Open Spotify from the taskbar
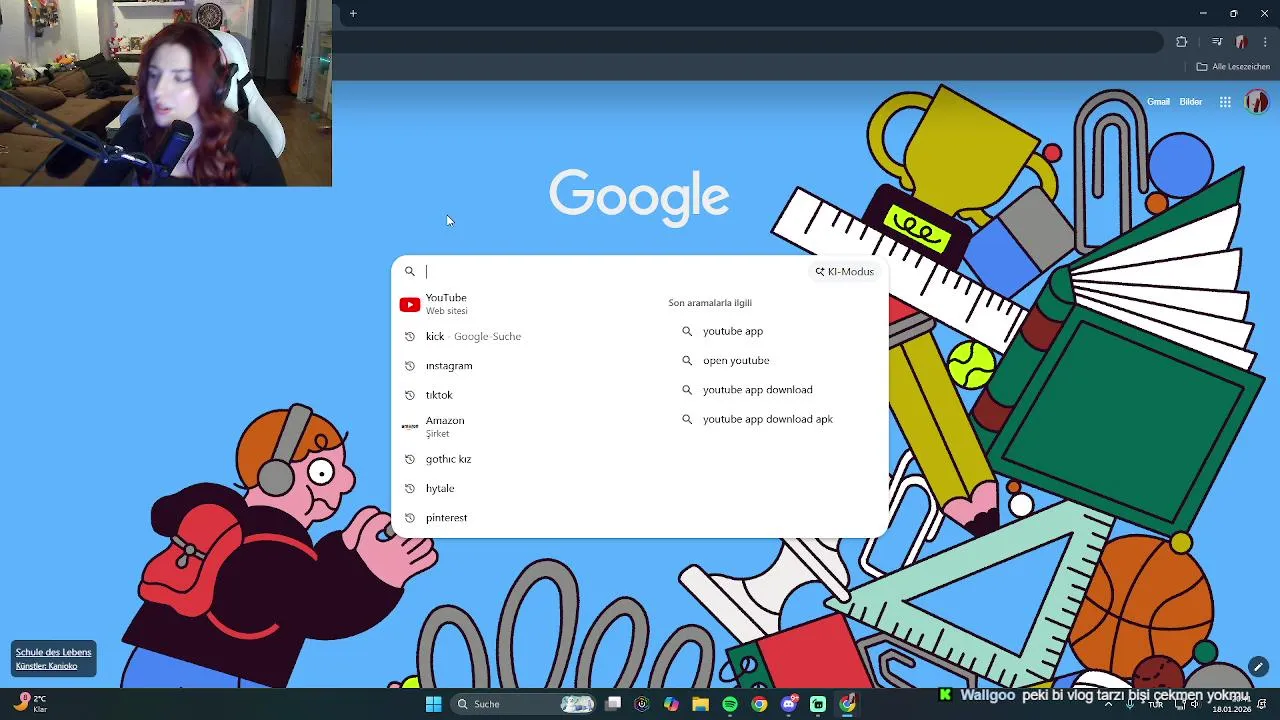Screen dimensions: 1280x720 (x=729, y=704)
